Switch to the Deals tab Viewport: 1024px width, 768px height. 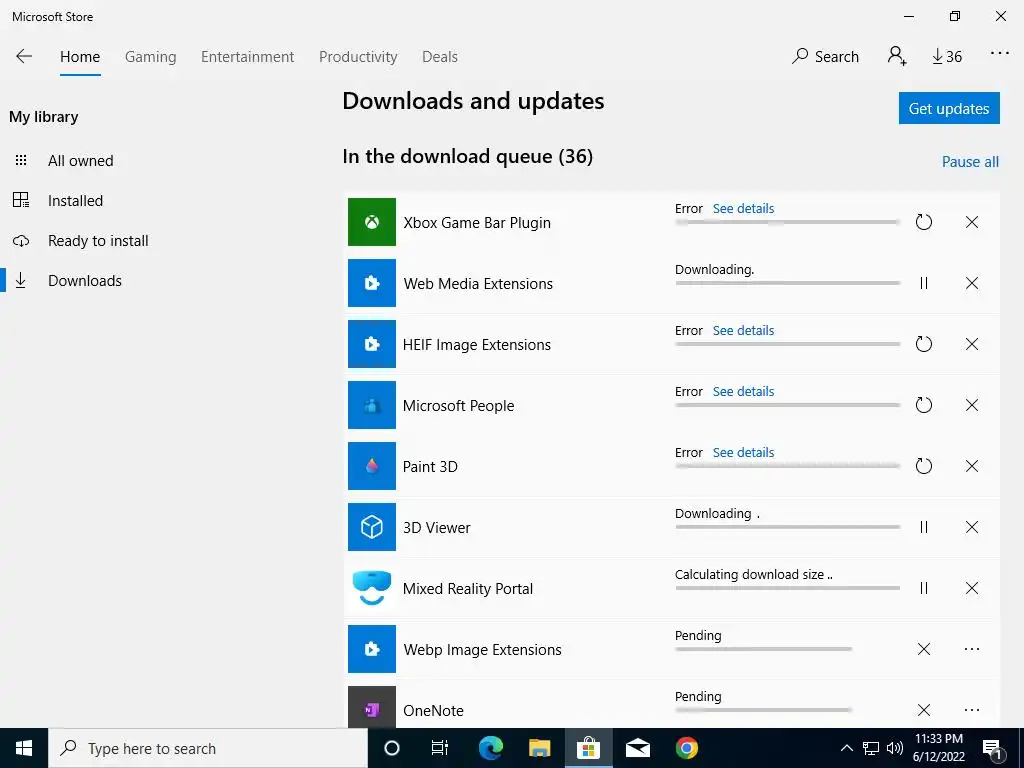click(440, 57)
